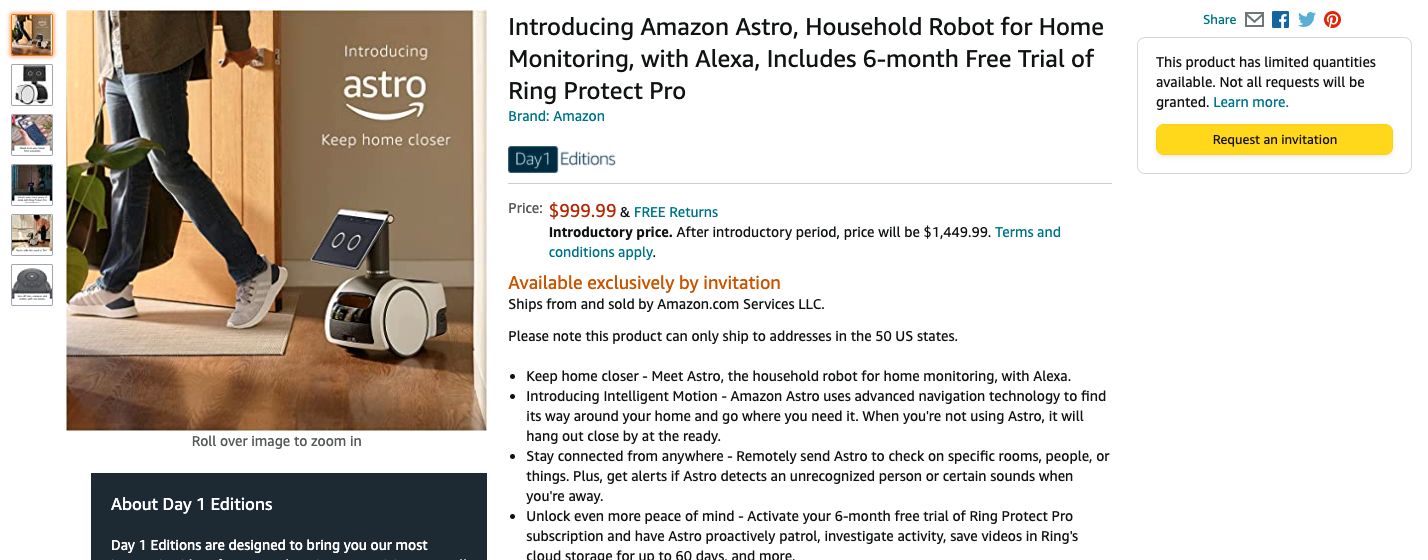1428x560 pixels.
Task: Open the Learn more link
Action: [x=1250, y=102]
